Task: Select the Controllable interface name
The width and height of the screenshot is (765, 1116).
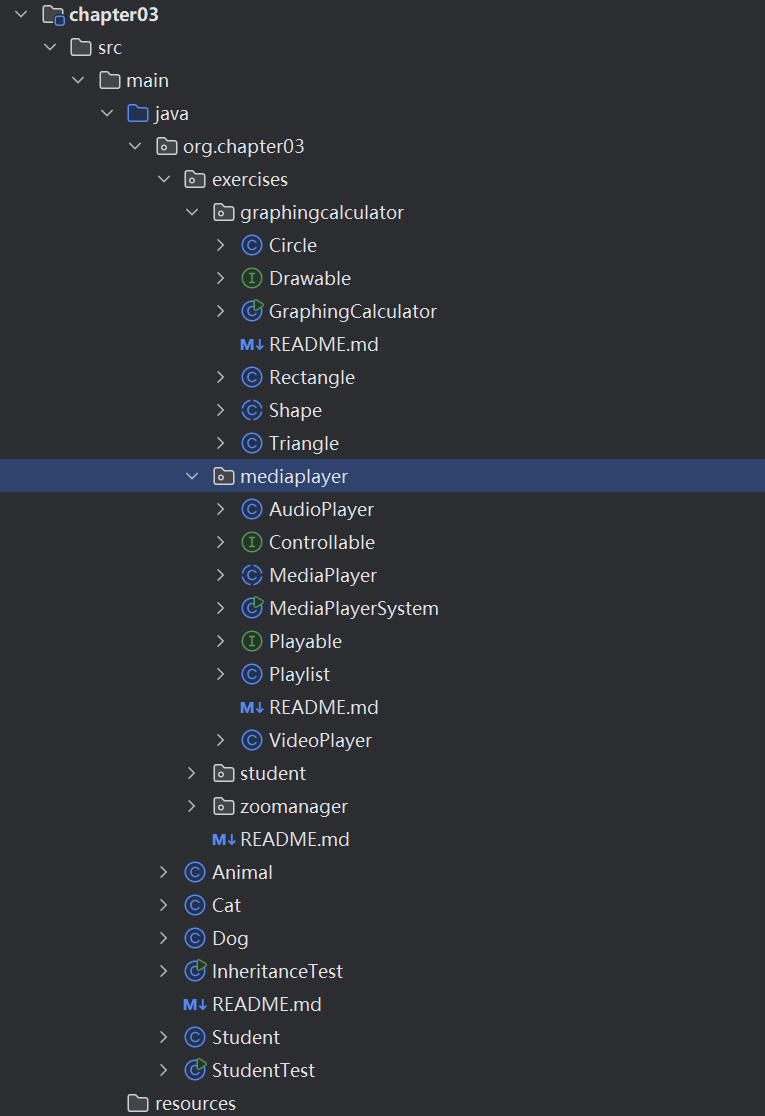Action: [x=322, y=542]
